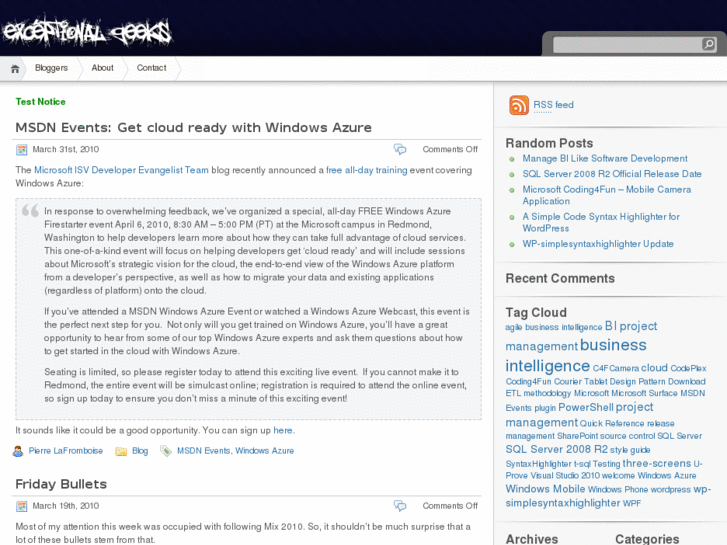Select the 'SQL Server 2008 R2' tag
This screenshot has height=545, width=727.
pos(556,449)
